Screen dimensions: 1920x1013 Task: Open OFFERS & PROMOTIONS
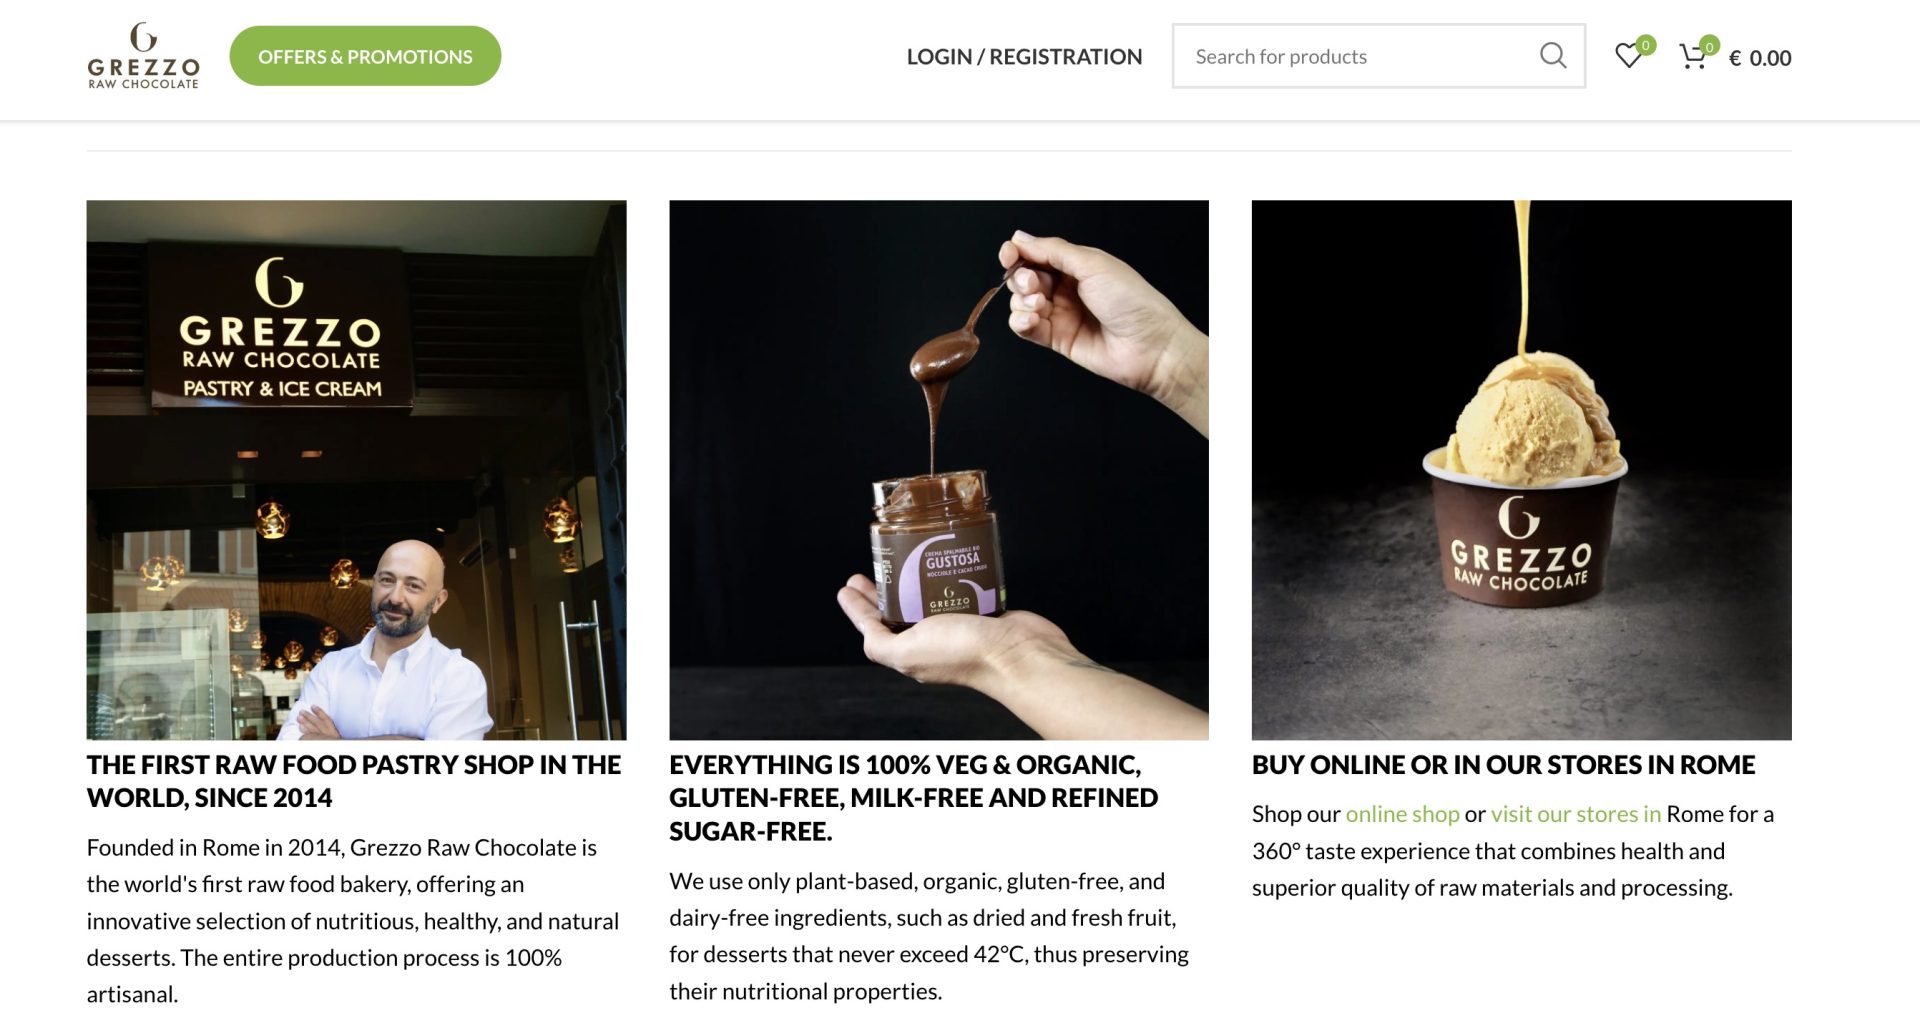coord(365,56)
